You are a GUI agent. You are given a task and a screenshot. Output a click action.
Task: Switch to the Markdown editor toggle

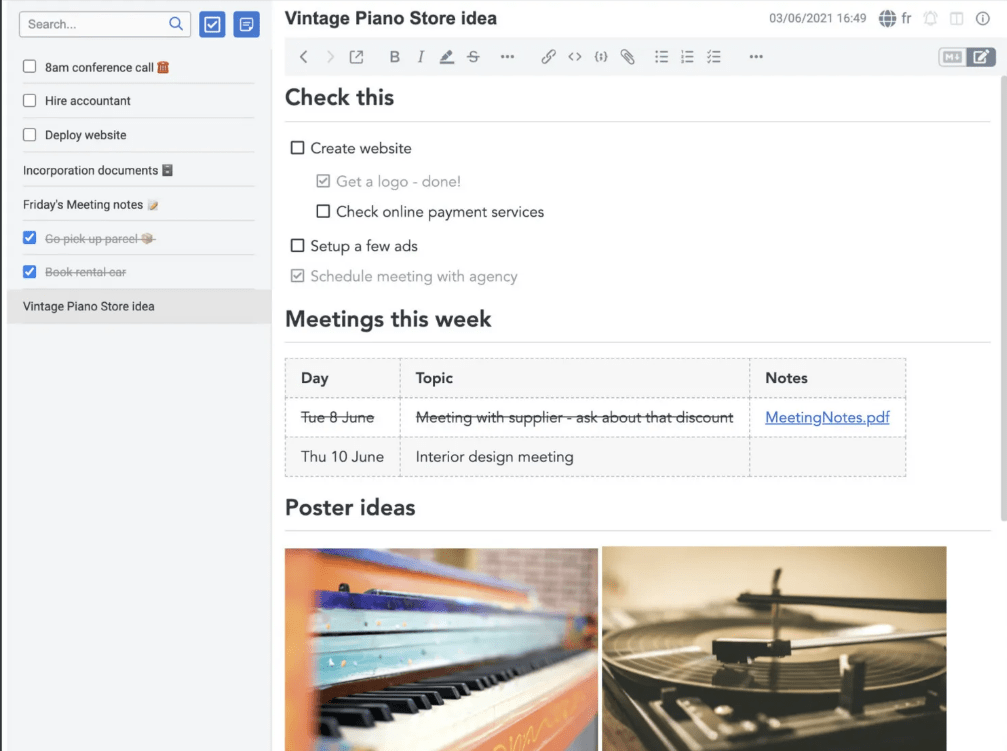tap(952, 57)
